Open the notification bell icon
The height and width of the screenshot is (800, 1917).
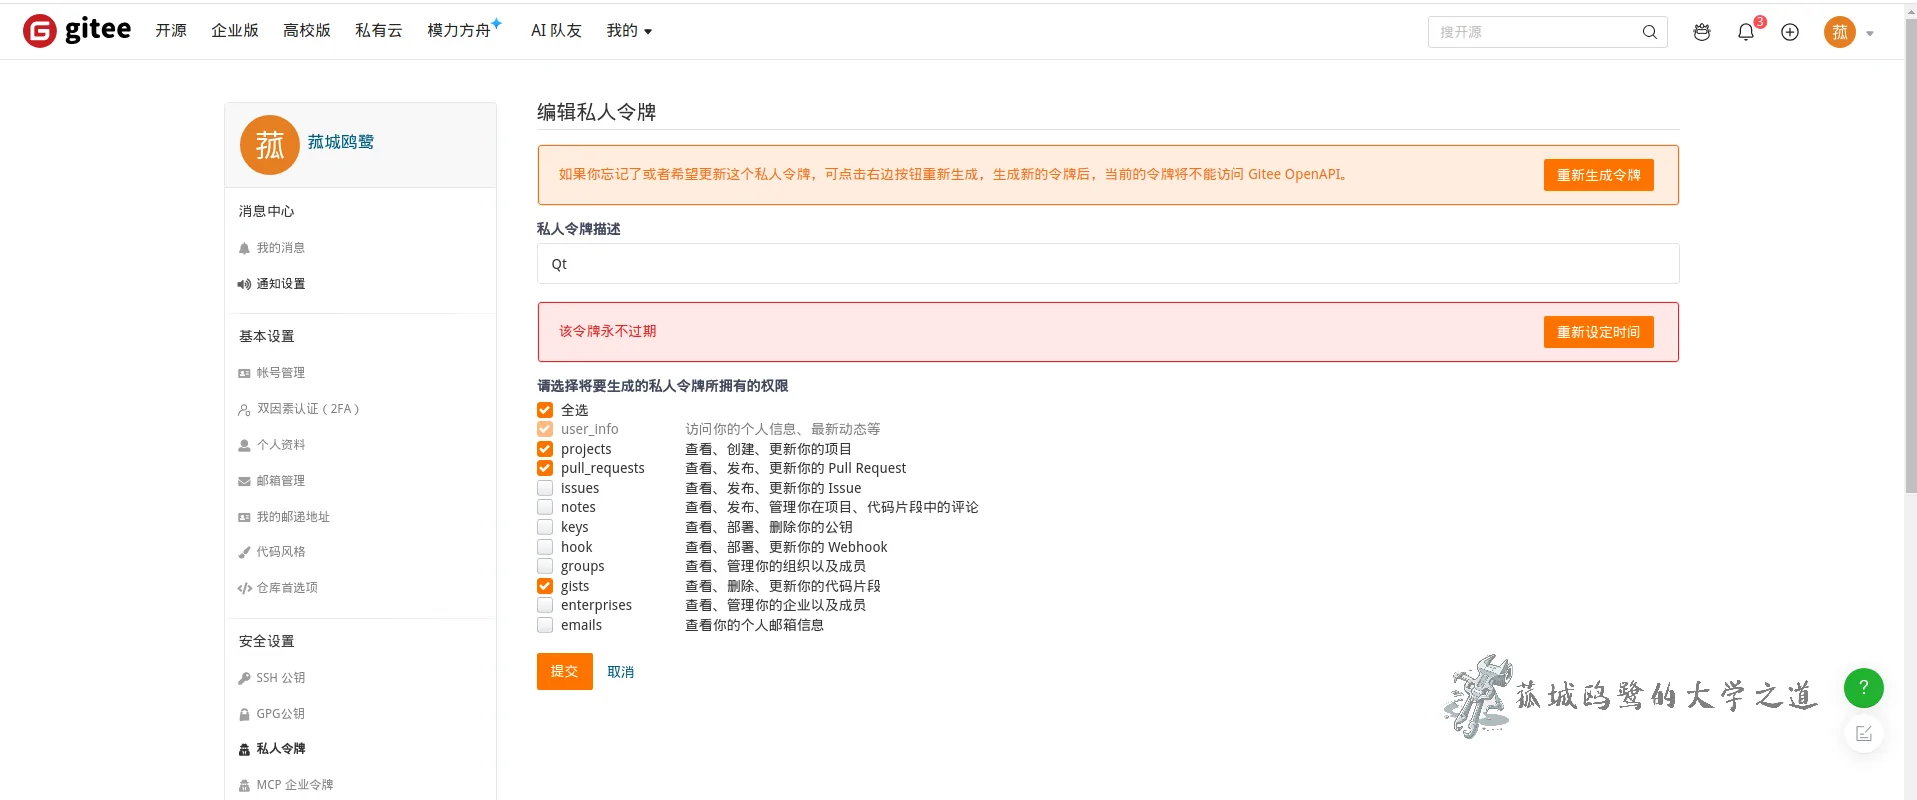tap(1745, 32)
